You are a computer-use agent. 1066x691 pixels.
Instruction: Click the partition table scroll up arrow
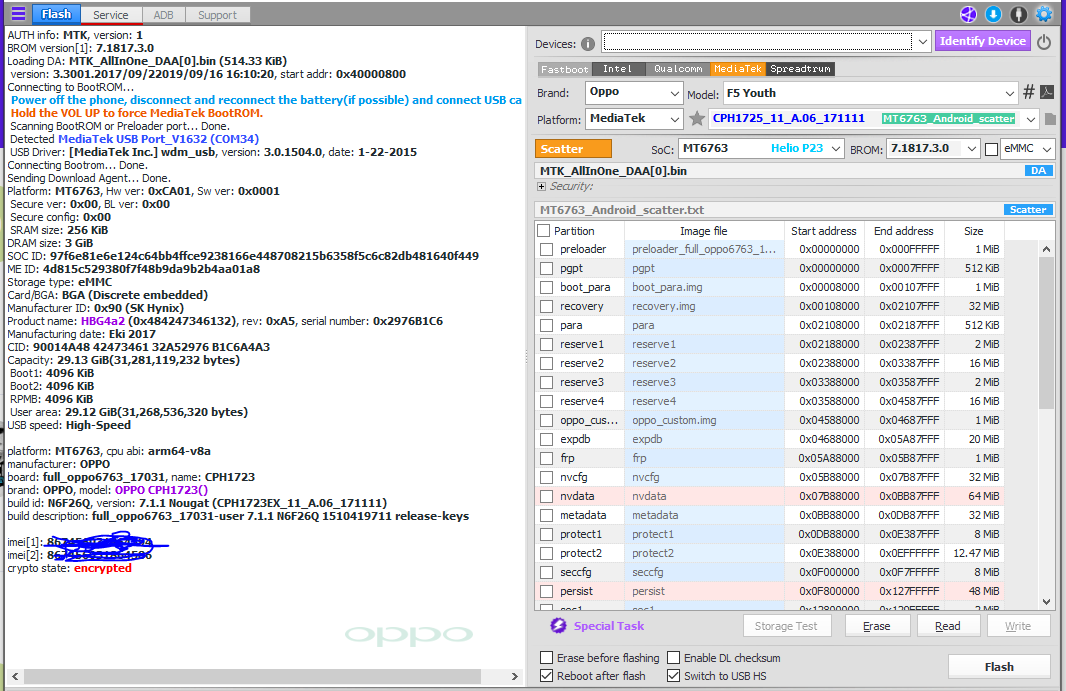[x=1046, y=250]
